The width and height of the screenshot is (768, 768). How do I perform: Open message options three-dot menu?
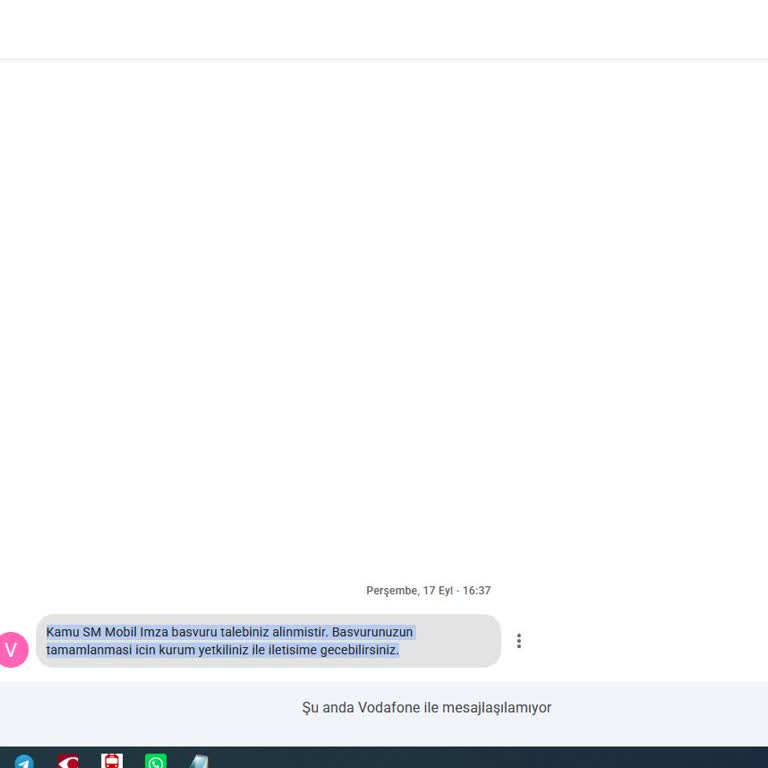[x=519, y=641]
